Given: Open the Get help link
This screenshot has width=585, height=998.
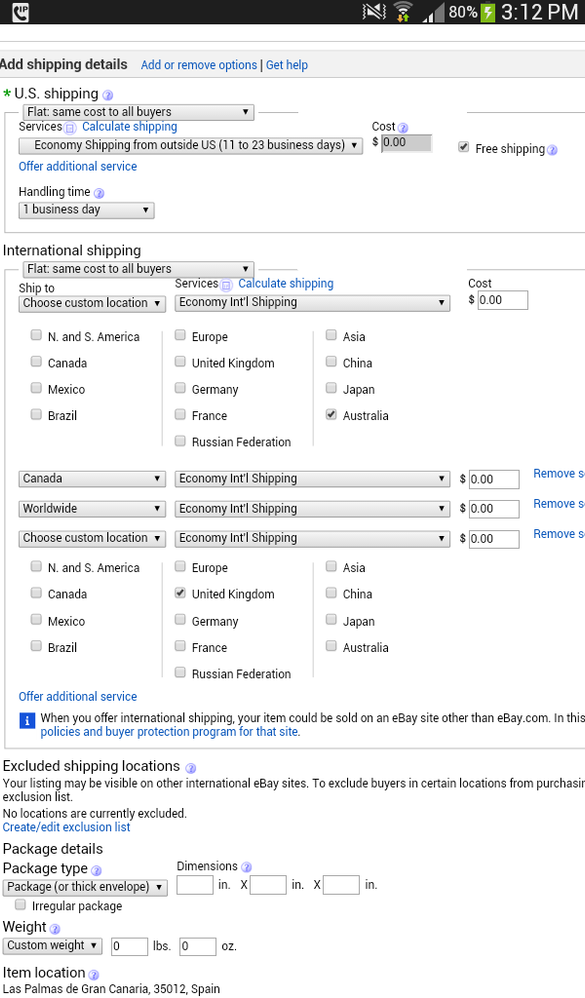Looking at the screenshot, I should (x=286, y=65).
